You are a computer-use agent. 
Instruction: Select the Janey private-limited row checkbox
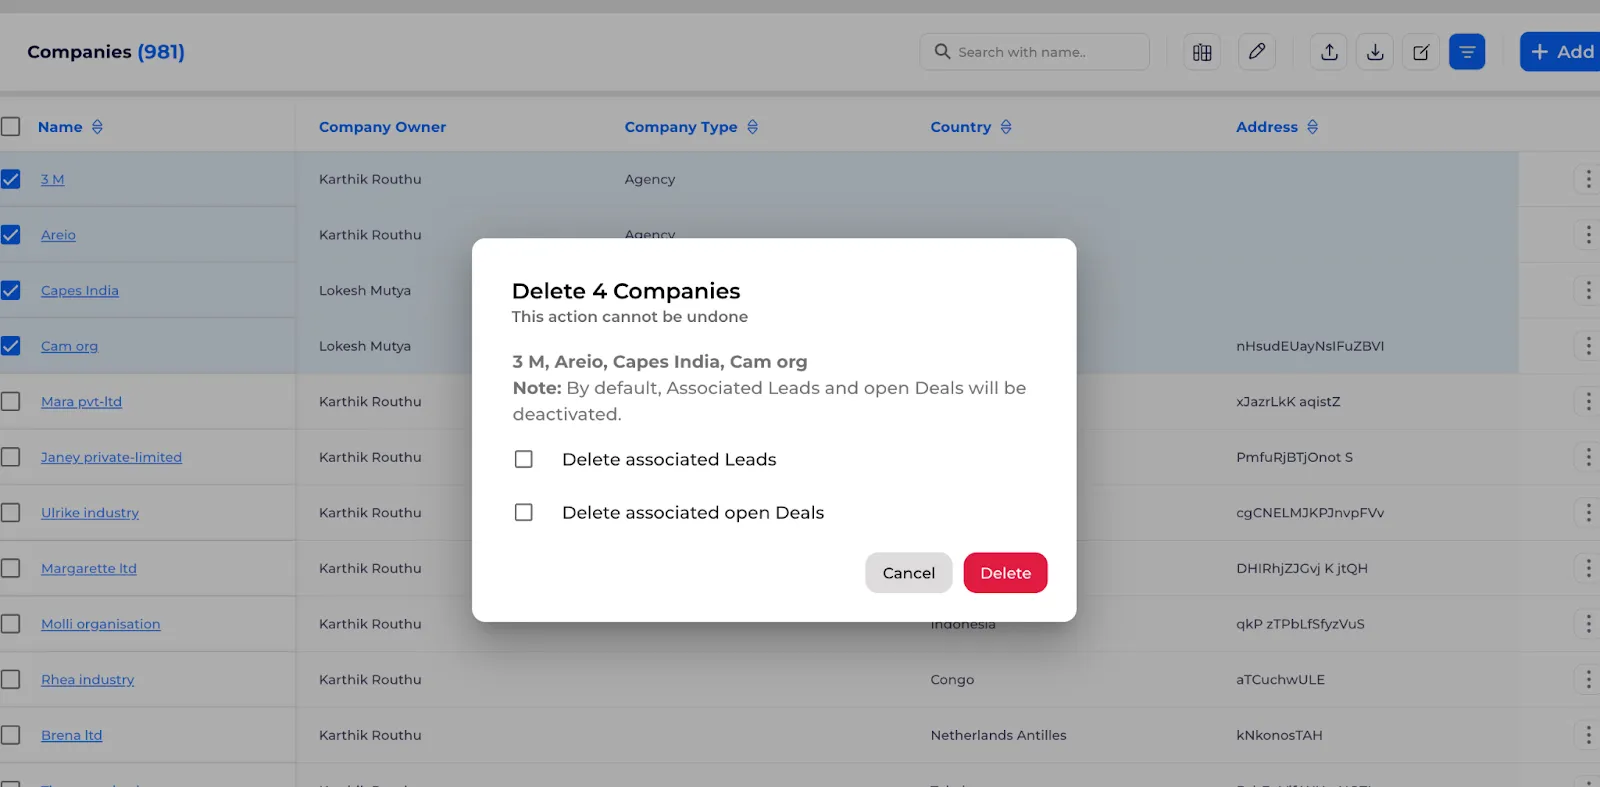[10, 457]
